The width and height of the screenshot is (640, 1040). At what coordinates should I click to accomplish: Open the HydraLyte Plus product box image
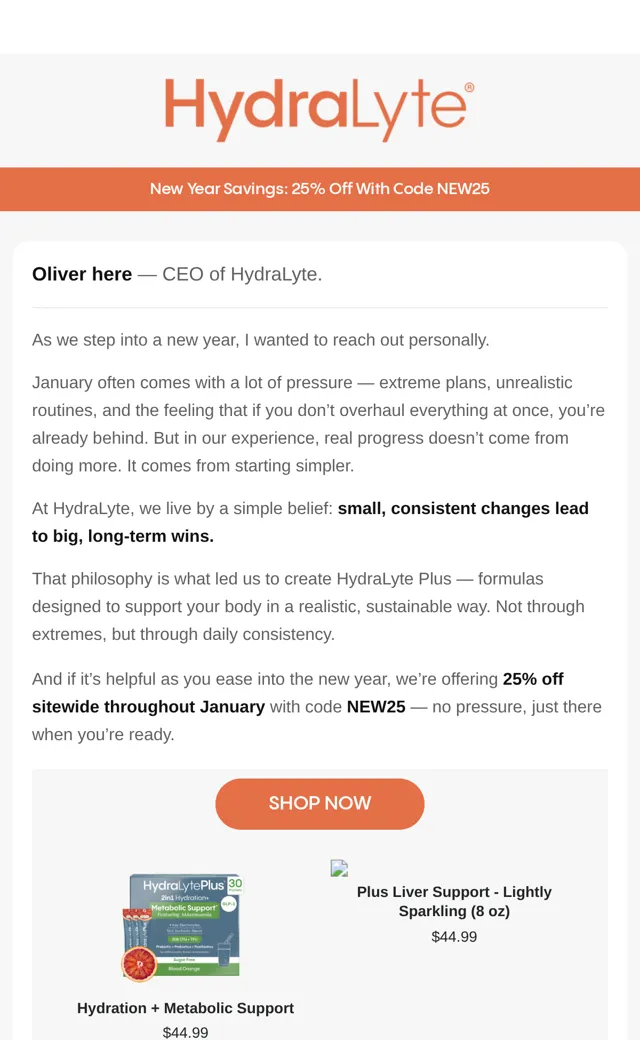182,927
